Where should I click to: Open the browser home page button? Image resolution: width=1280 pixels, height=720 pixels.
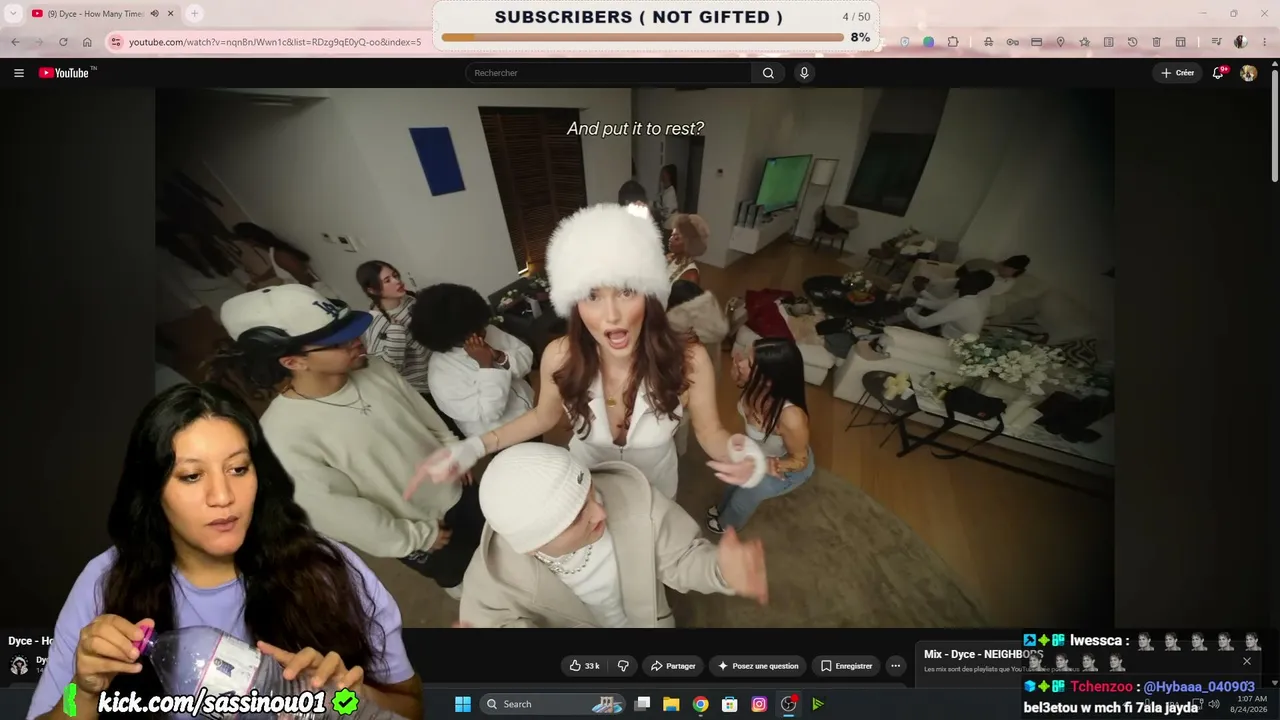(87, 42)
